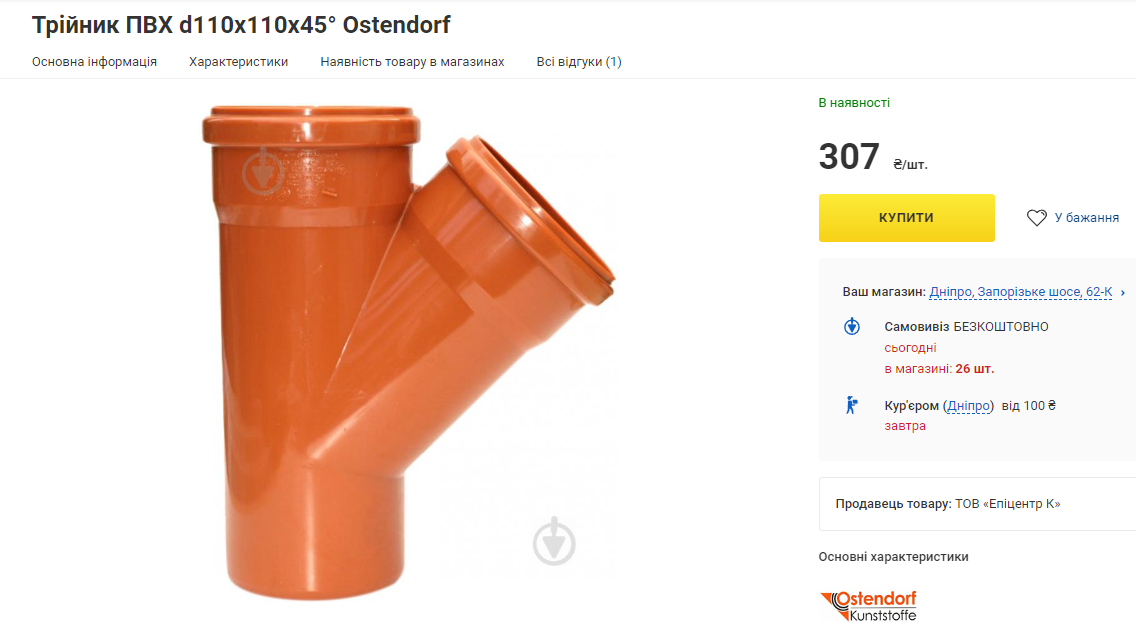Click the 307 ₴/шт. price
This screenshot has height=631, width=1136.
click(873, 156)
